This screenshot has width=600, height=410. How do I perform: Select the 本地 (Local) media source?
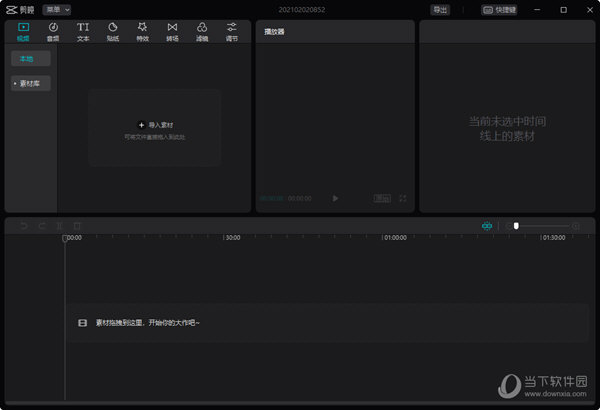click(x=31, y=59)
